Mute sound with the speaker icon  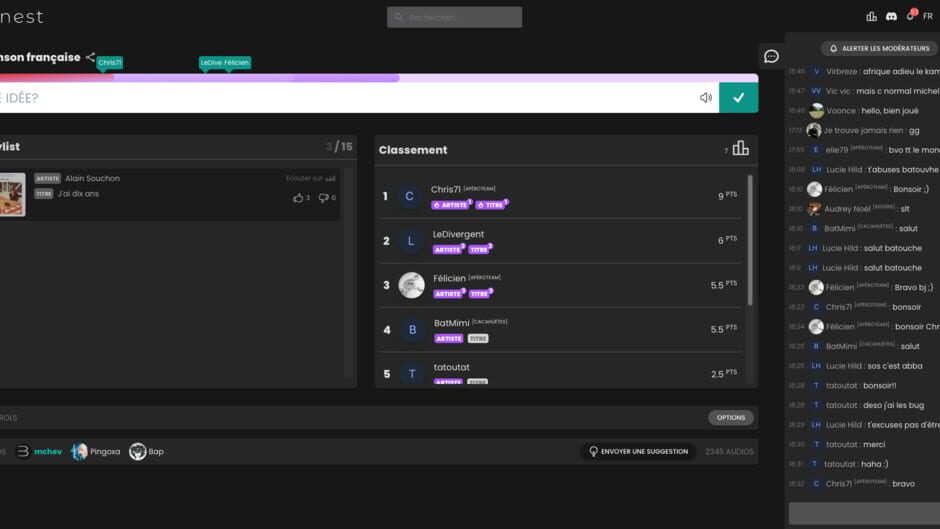click(706, 98)
